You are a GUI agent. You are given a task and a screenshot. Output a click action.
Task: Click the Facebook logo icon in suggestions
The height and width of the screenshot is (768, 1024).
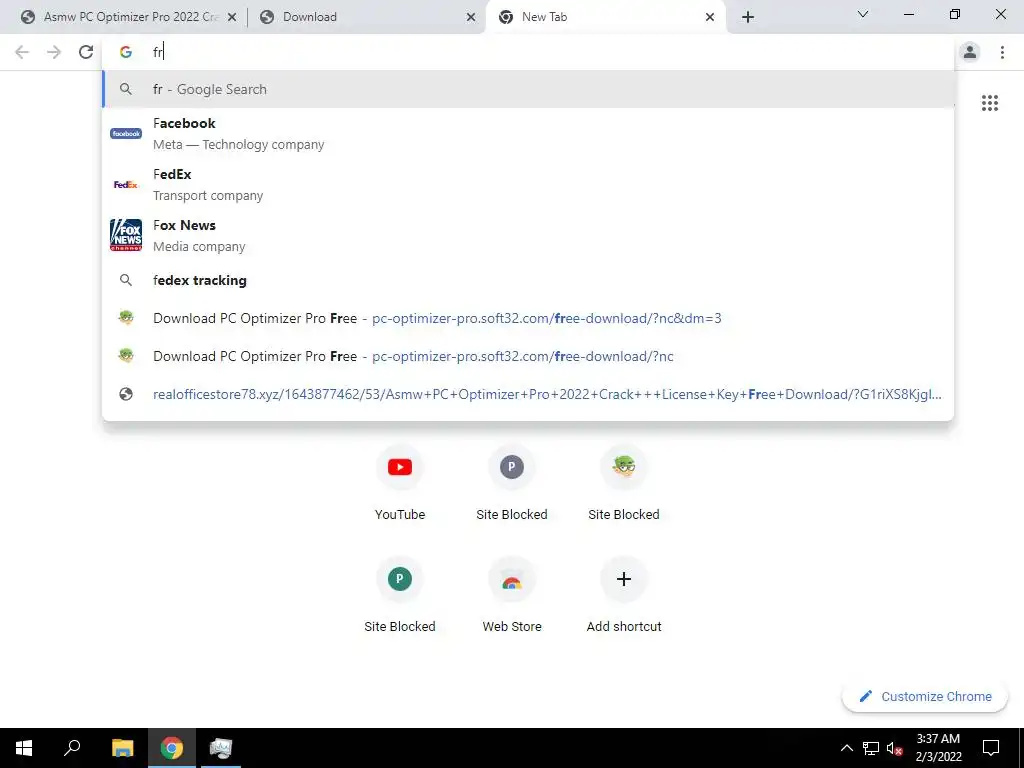tap(126, 133)
